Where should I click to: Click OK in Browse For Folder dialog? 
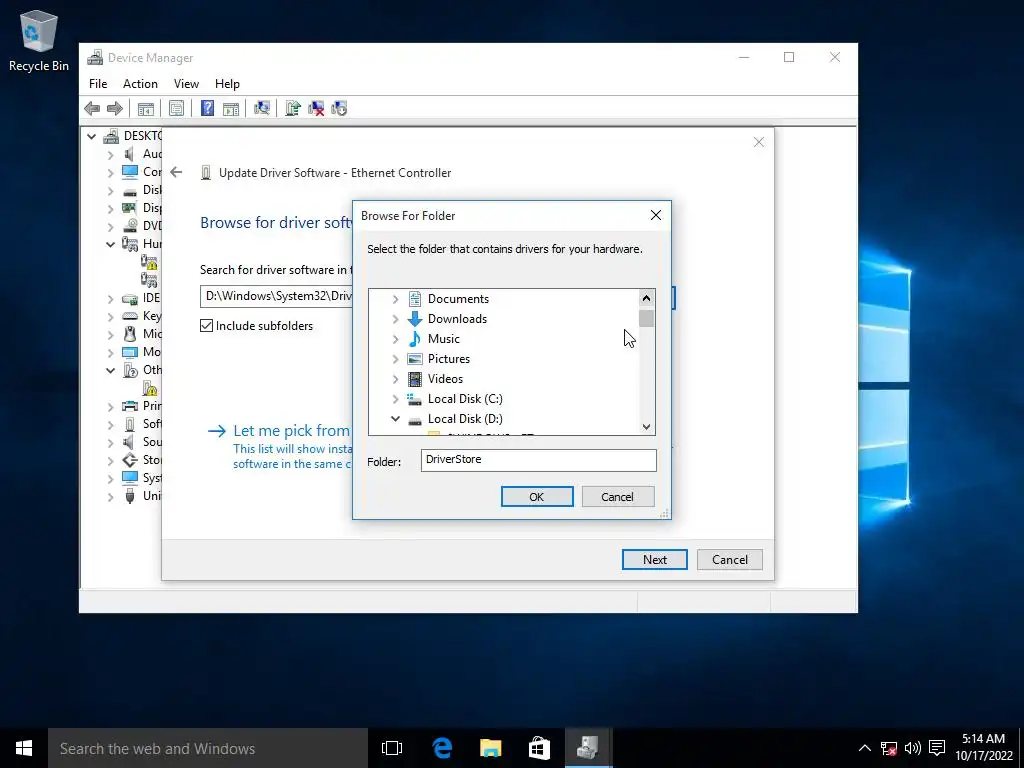[537, 496]
